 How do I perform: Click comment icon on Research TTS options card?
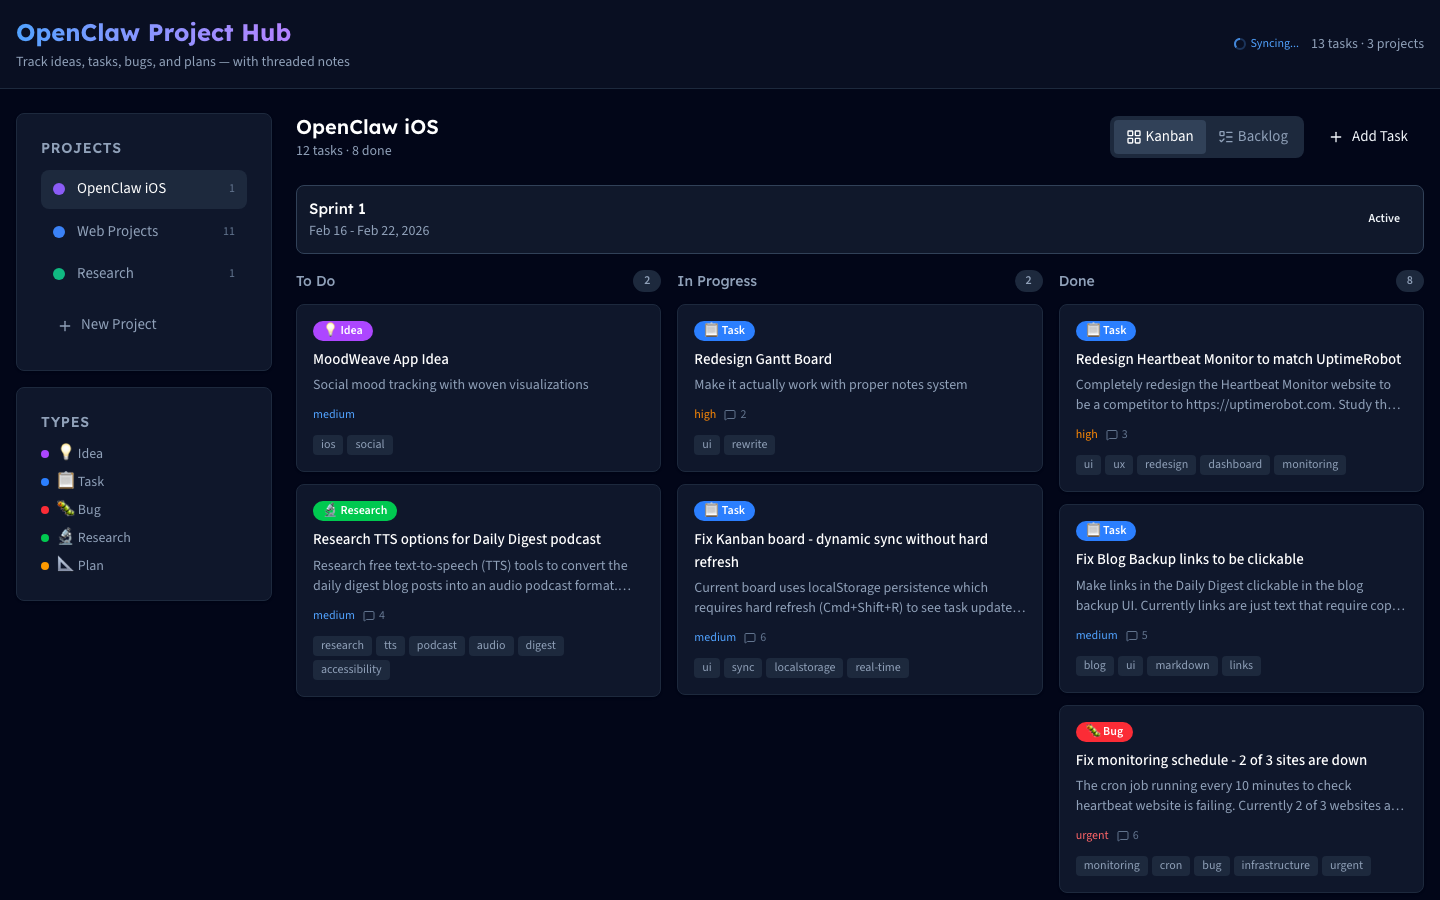click(369, 616)
